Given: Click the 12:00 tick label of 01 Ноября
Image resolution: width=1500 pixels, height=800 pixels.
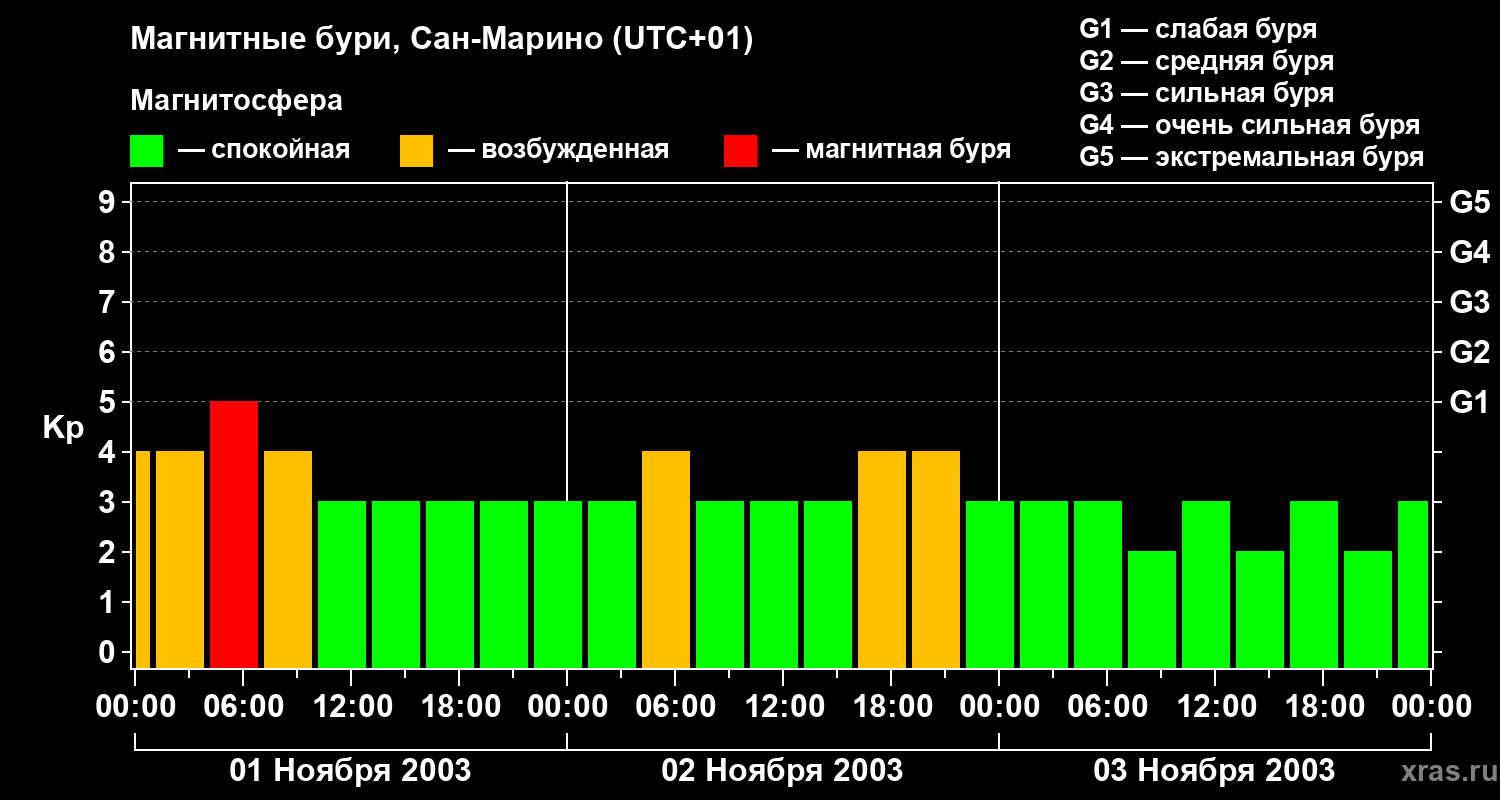Looking at the screenshot, I should click(x=351, y=706).
